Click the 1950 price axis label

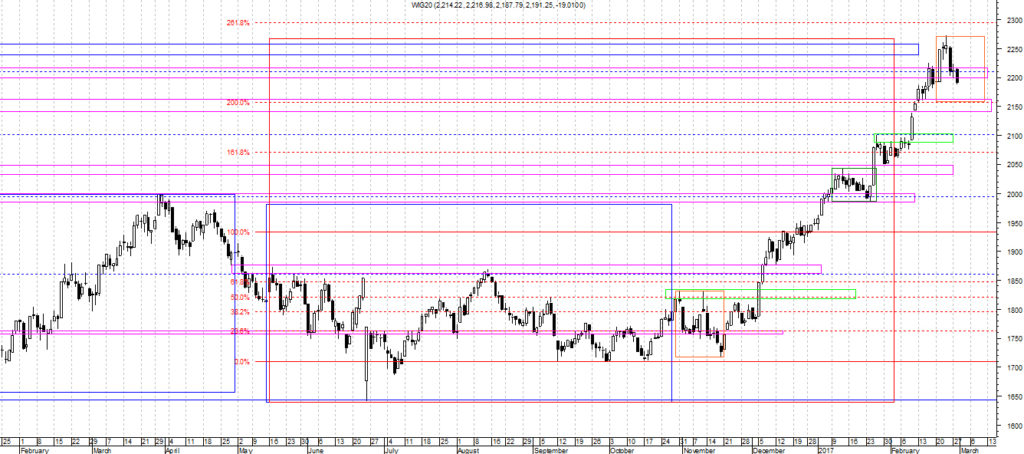(1015, 223)
